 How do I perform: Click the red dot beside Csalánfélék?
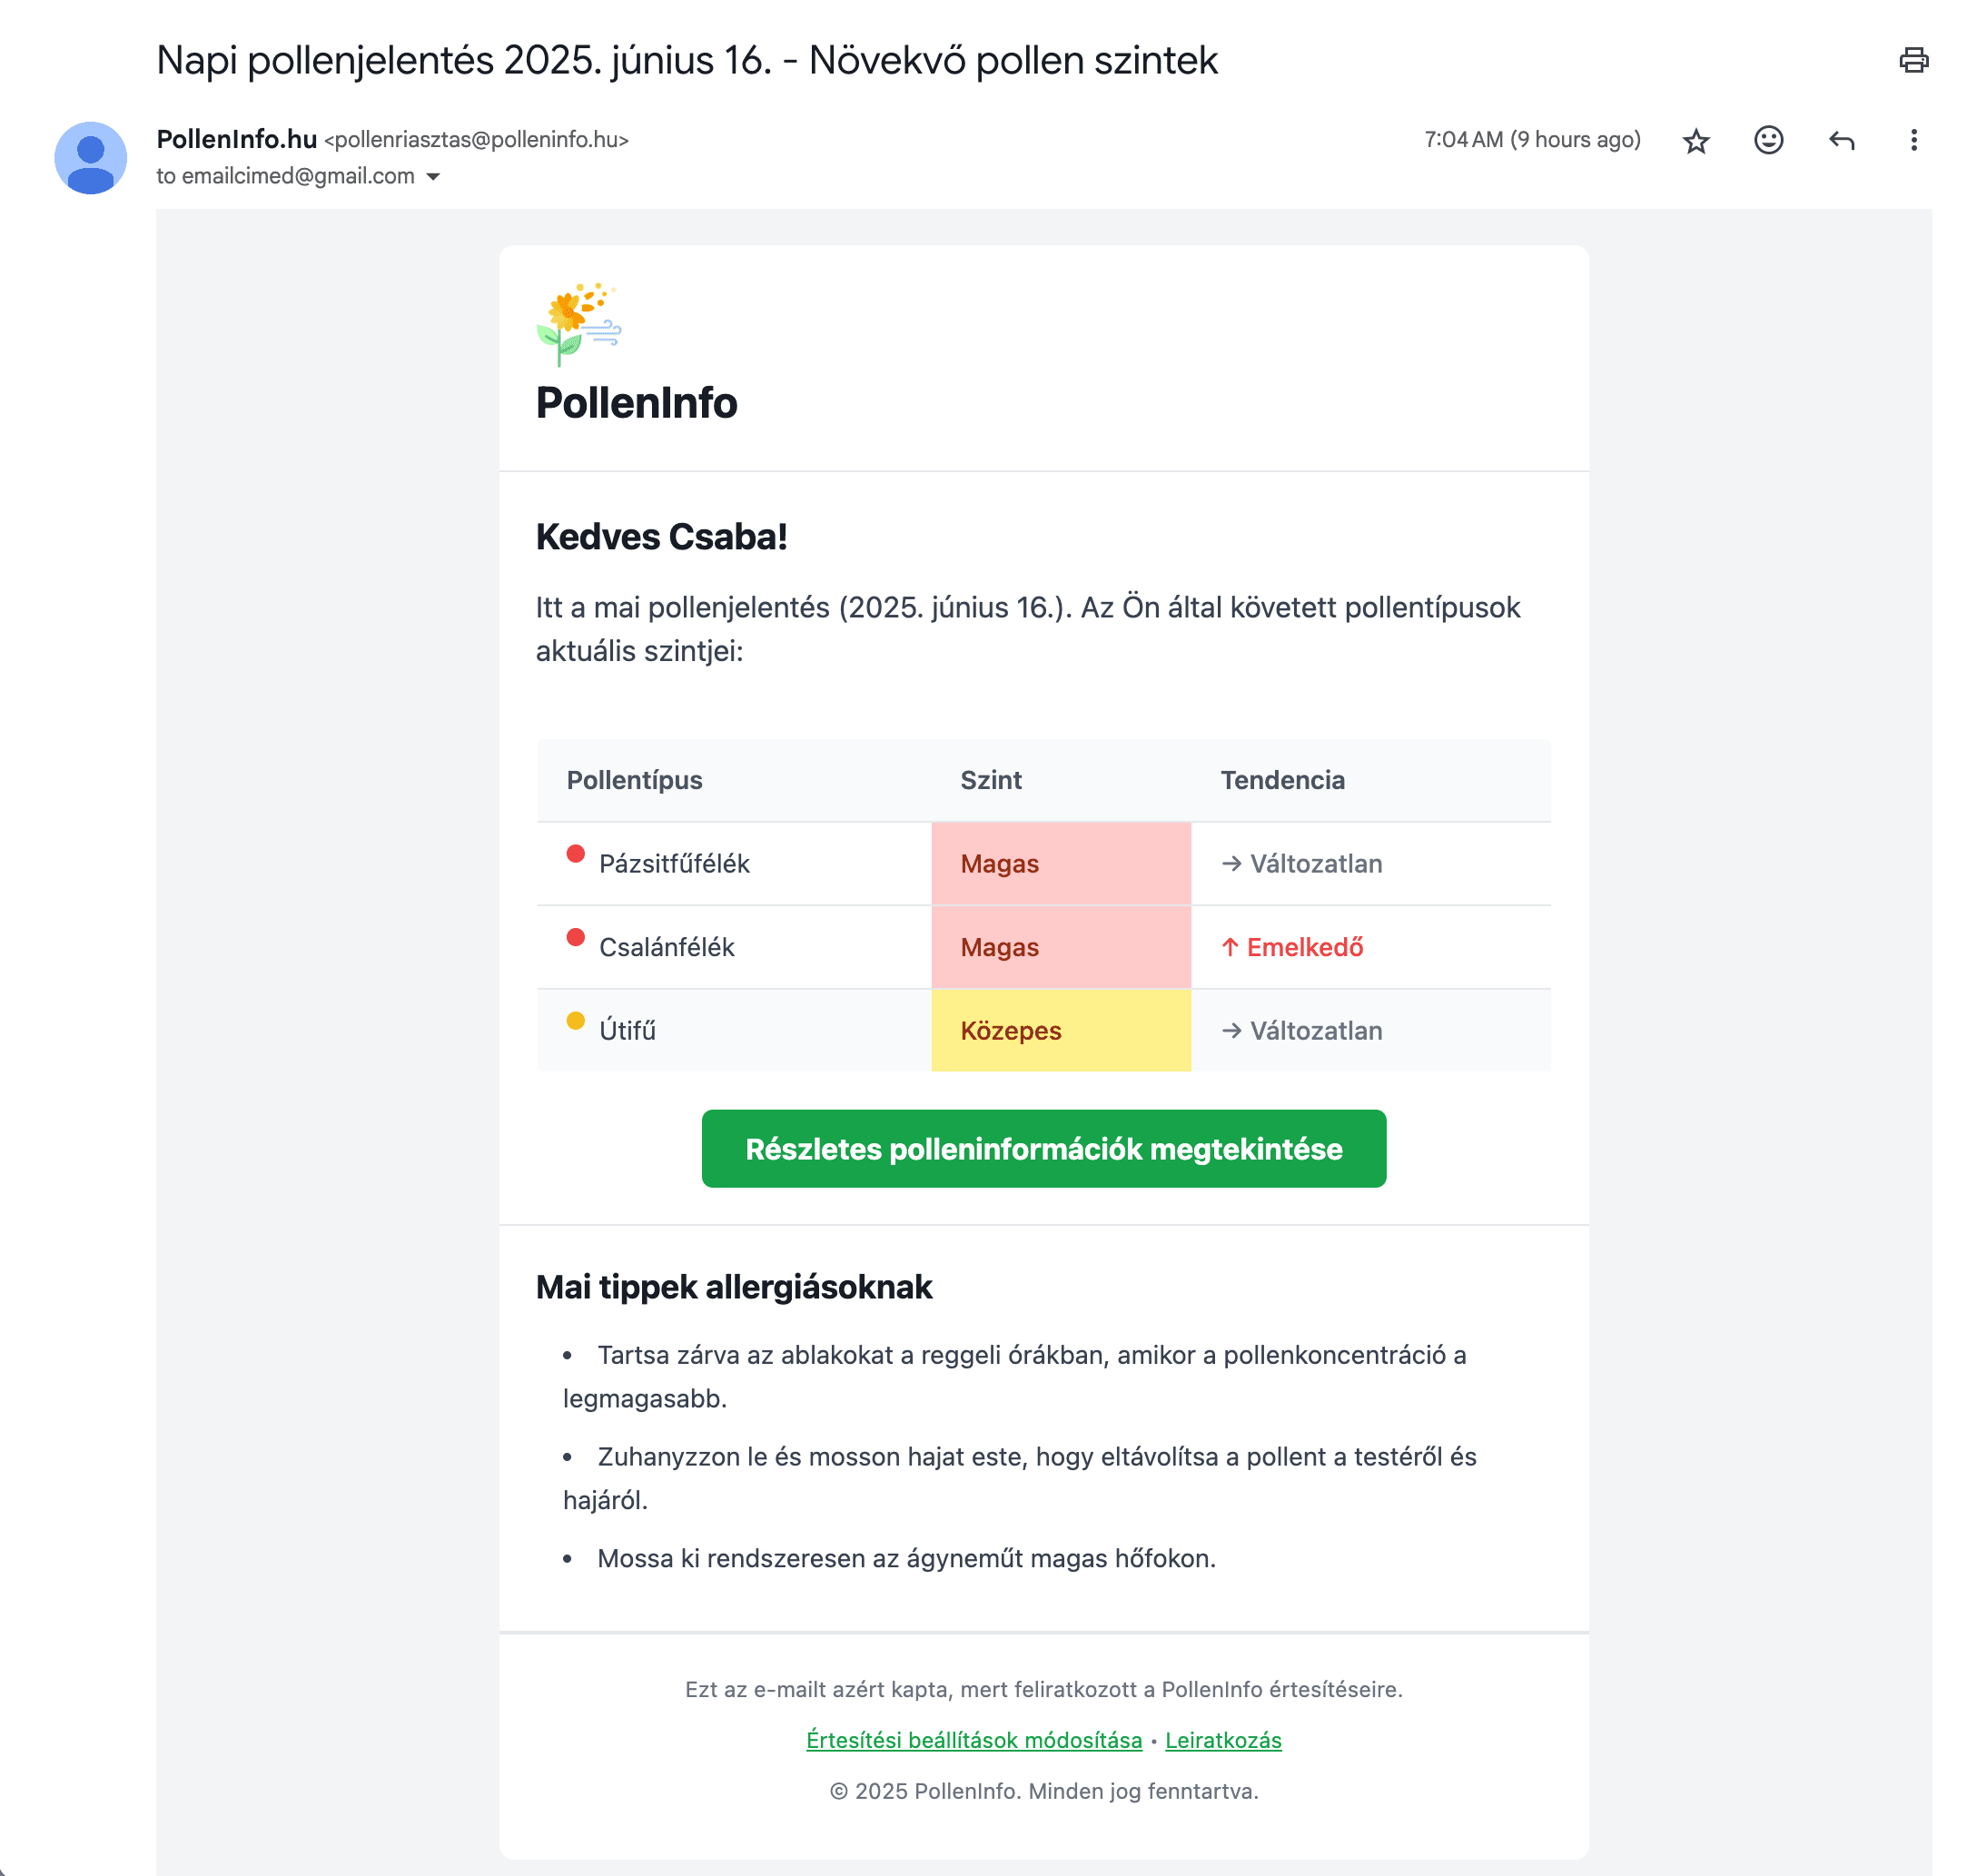pos(575,938)
